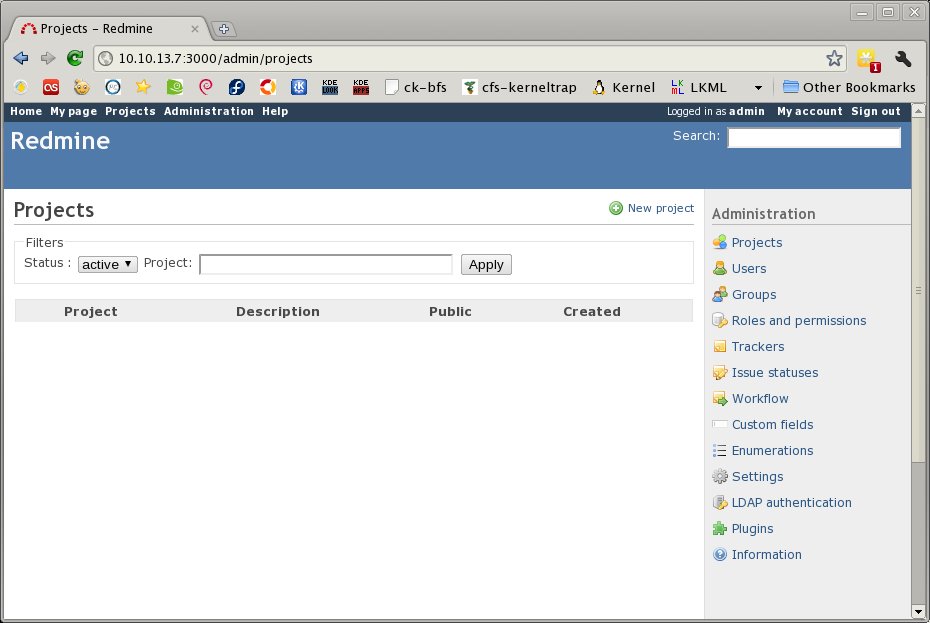Open the Debian swirl bookmark
Viewport: 930px width, 623px height.
[x=206, y=87]
